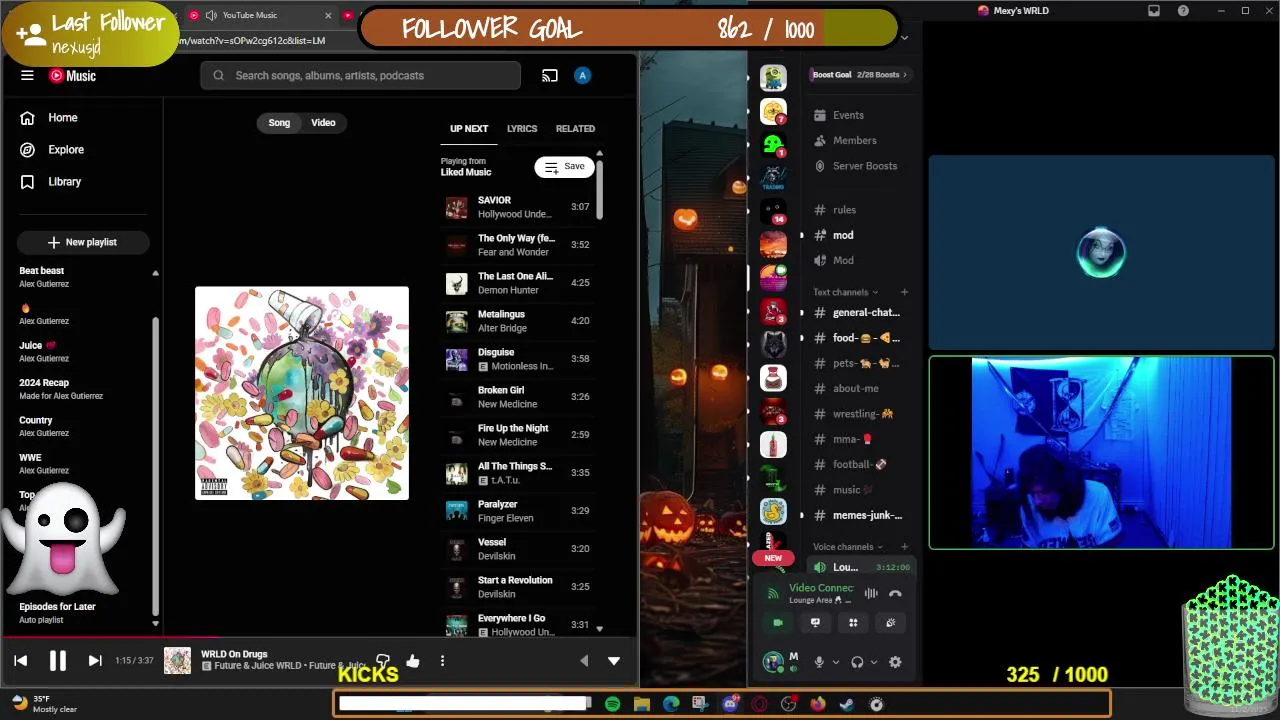
Task: Click the Up Next queue scrollbar
Action: coord(599,190)
